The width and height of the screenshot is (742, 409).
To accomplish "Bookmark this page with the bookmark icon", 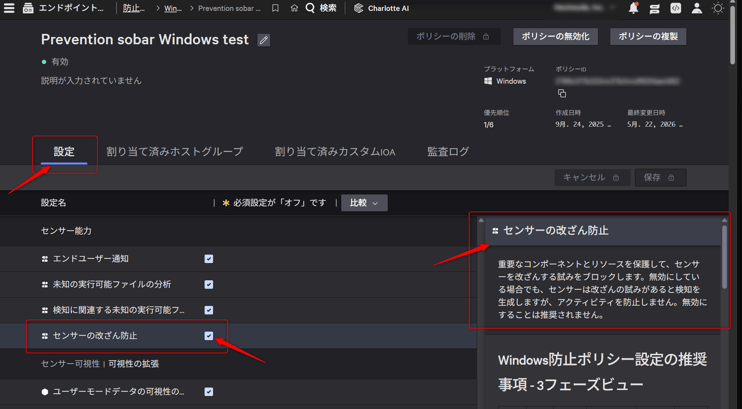I will click(x=275, y=8).
